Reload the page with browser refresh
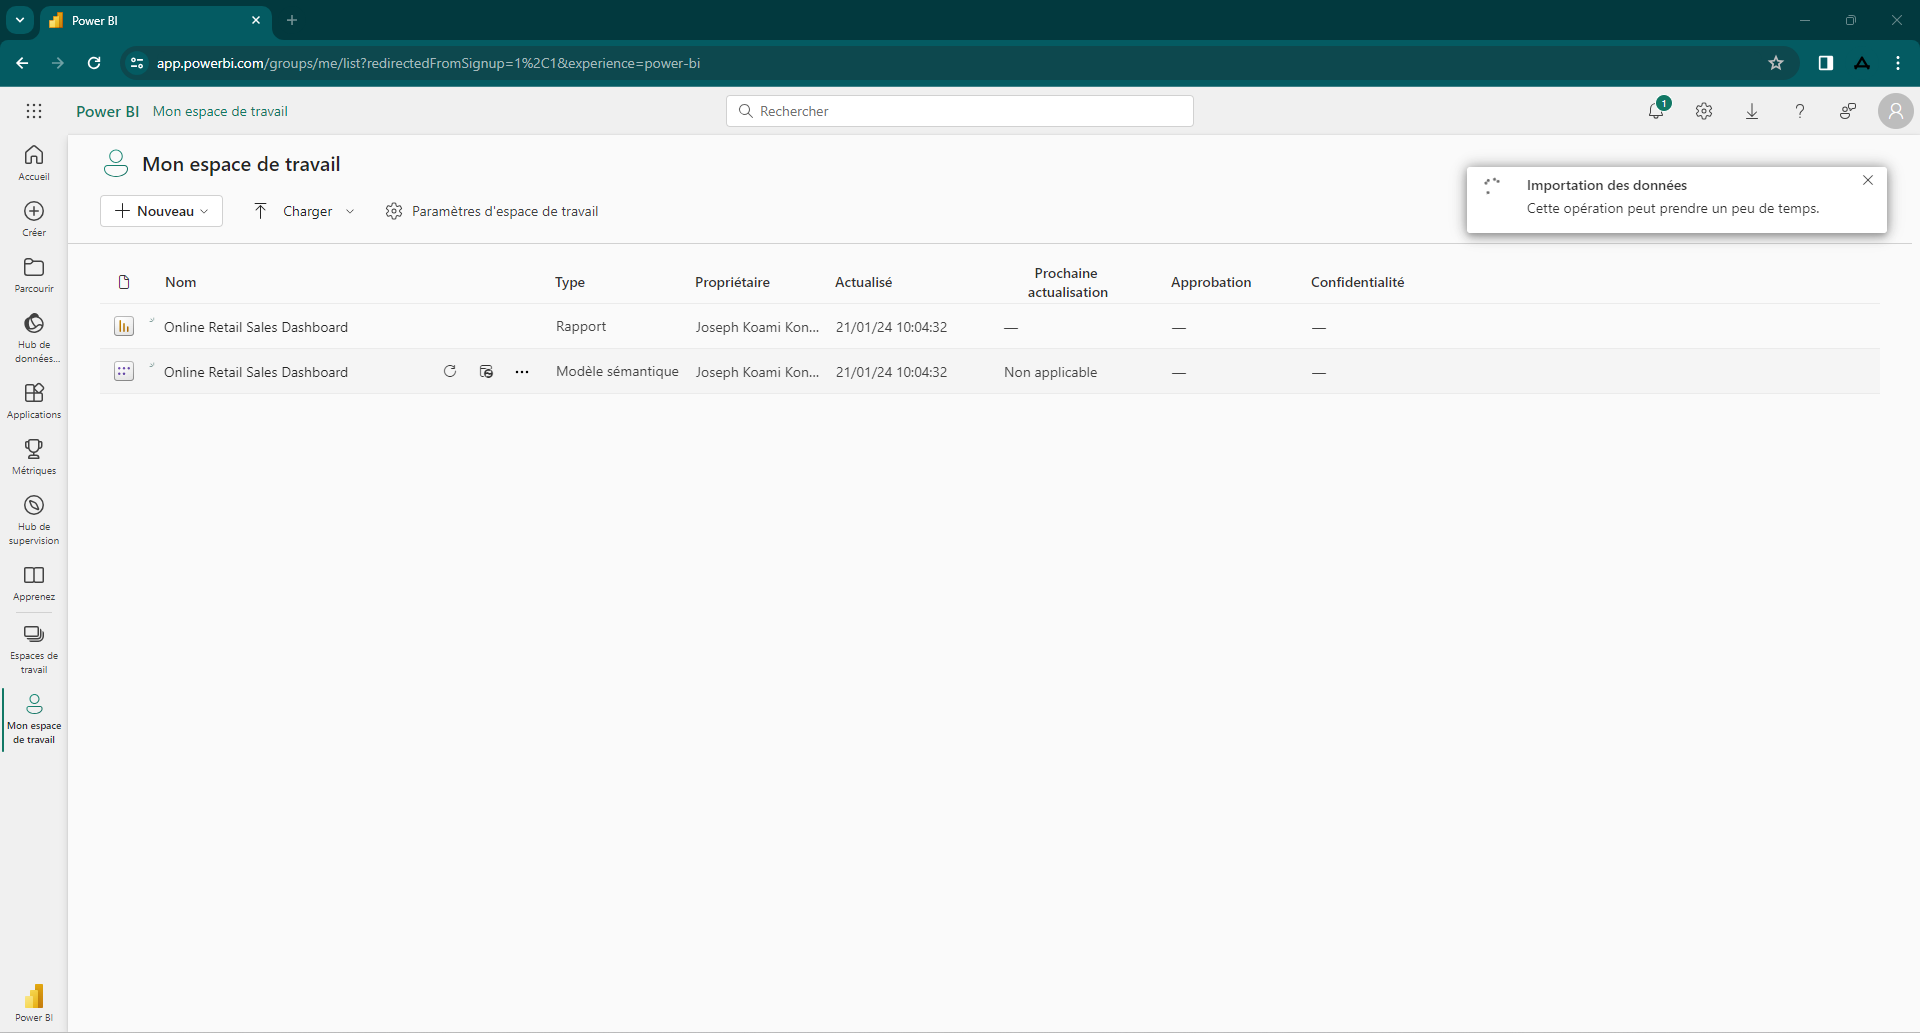1920x1033 pixels. tap(94, 63)
